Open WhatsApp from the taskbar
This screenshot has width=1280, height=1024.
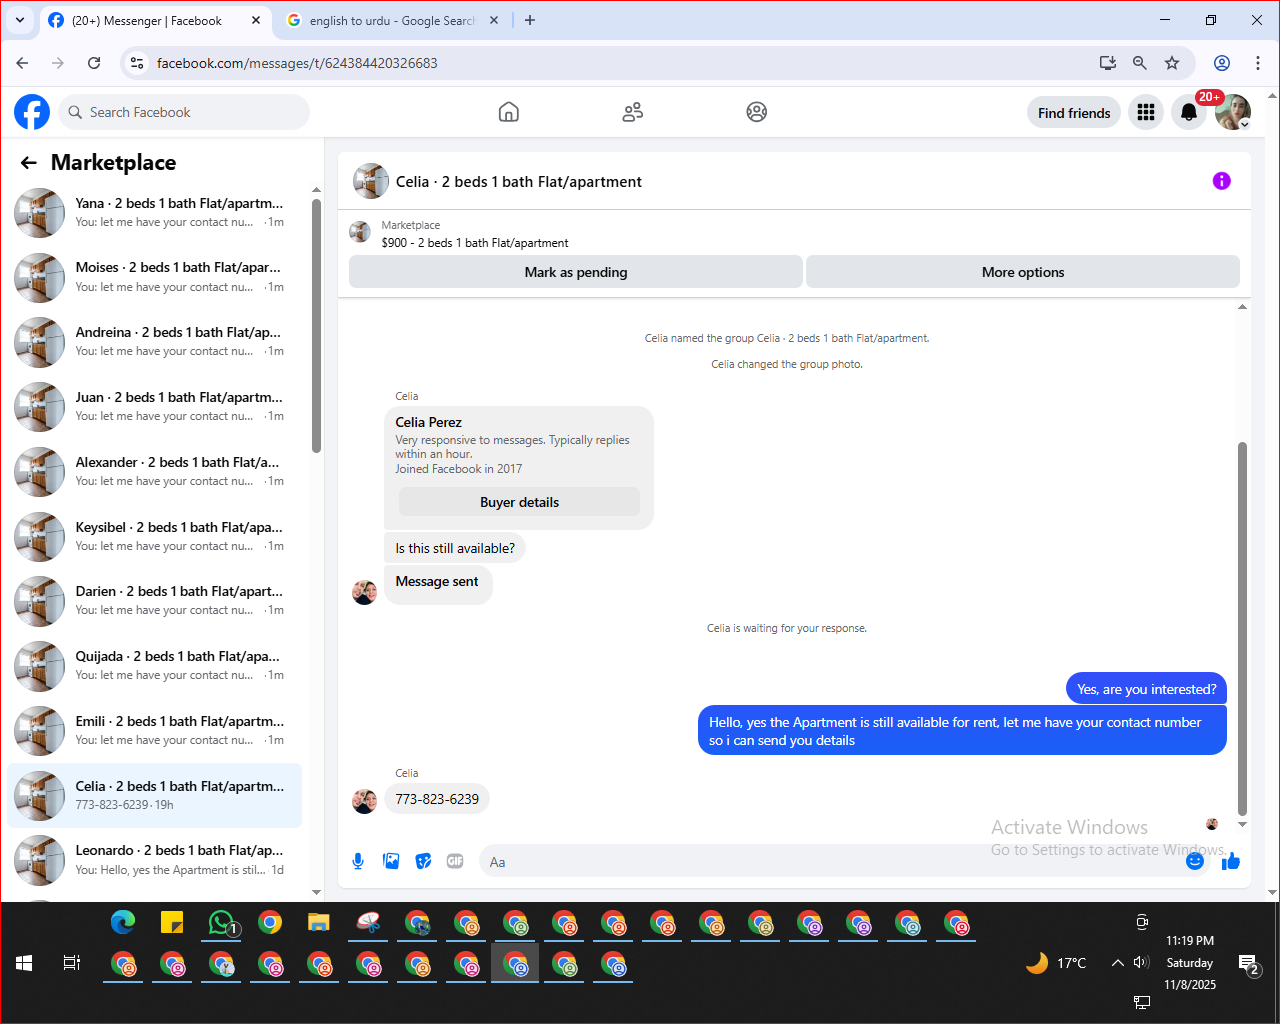pyautogui.click(x=222, y=923)
